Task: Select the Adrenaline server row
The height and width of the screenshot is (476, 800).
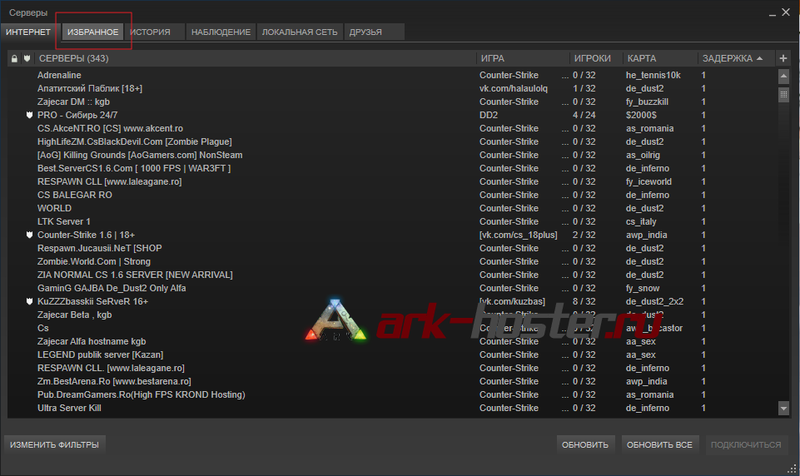Action: [x=391, y=75]
